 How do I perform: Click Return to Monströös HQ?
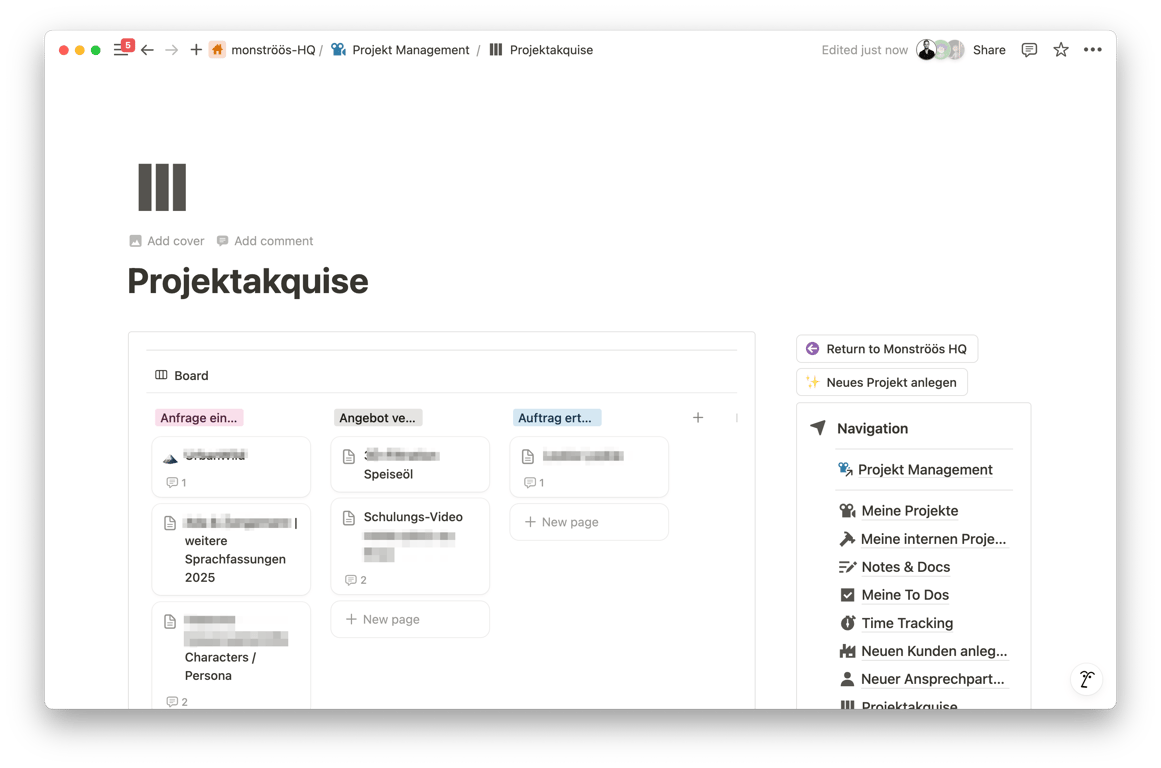click(886, 348)
